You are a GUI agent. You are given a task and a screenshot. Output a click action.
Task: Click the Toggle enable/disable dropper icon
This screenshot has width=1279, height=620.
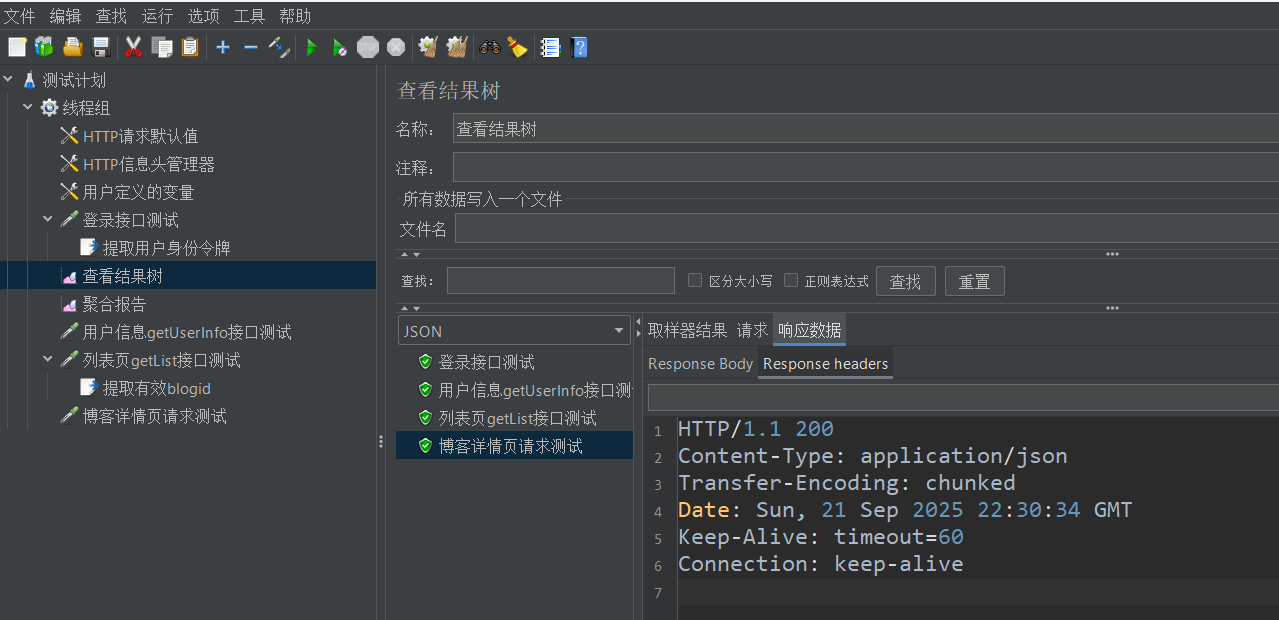point(279,47)
